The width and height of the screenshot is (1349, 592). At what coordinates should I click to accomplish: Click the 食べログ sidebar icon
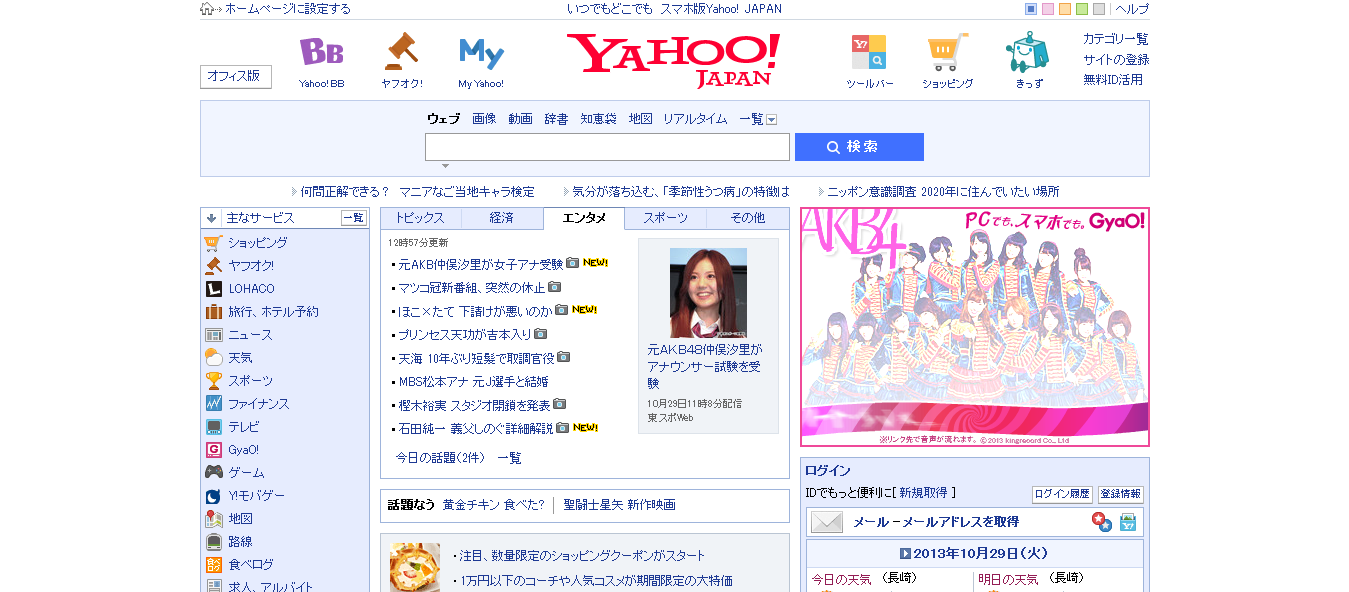point(213,565)
